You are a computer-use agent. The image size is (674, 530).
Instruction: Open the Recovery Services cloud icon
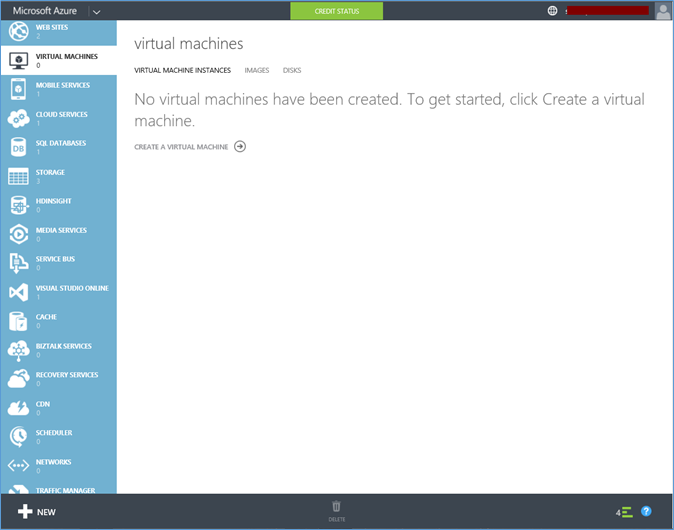pos(18,379)
